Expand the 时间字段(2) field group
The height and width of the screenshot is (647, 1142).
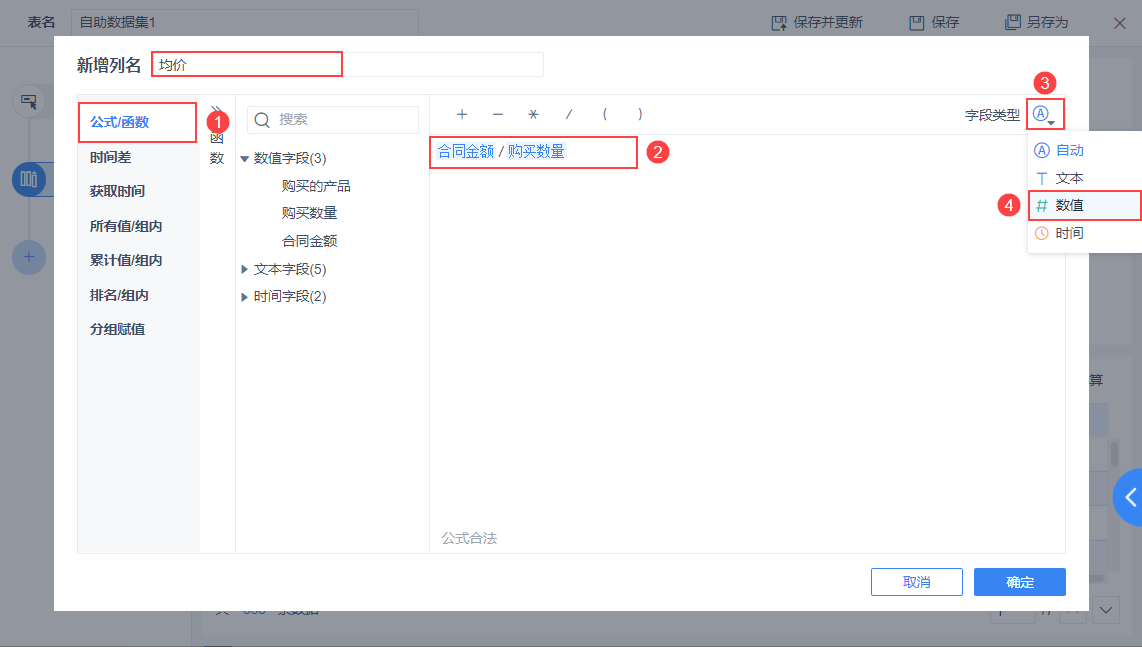point(288,296)
